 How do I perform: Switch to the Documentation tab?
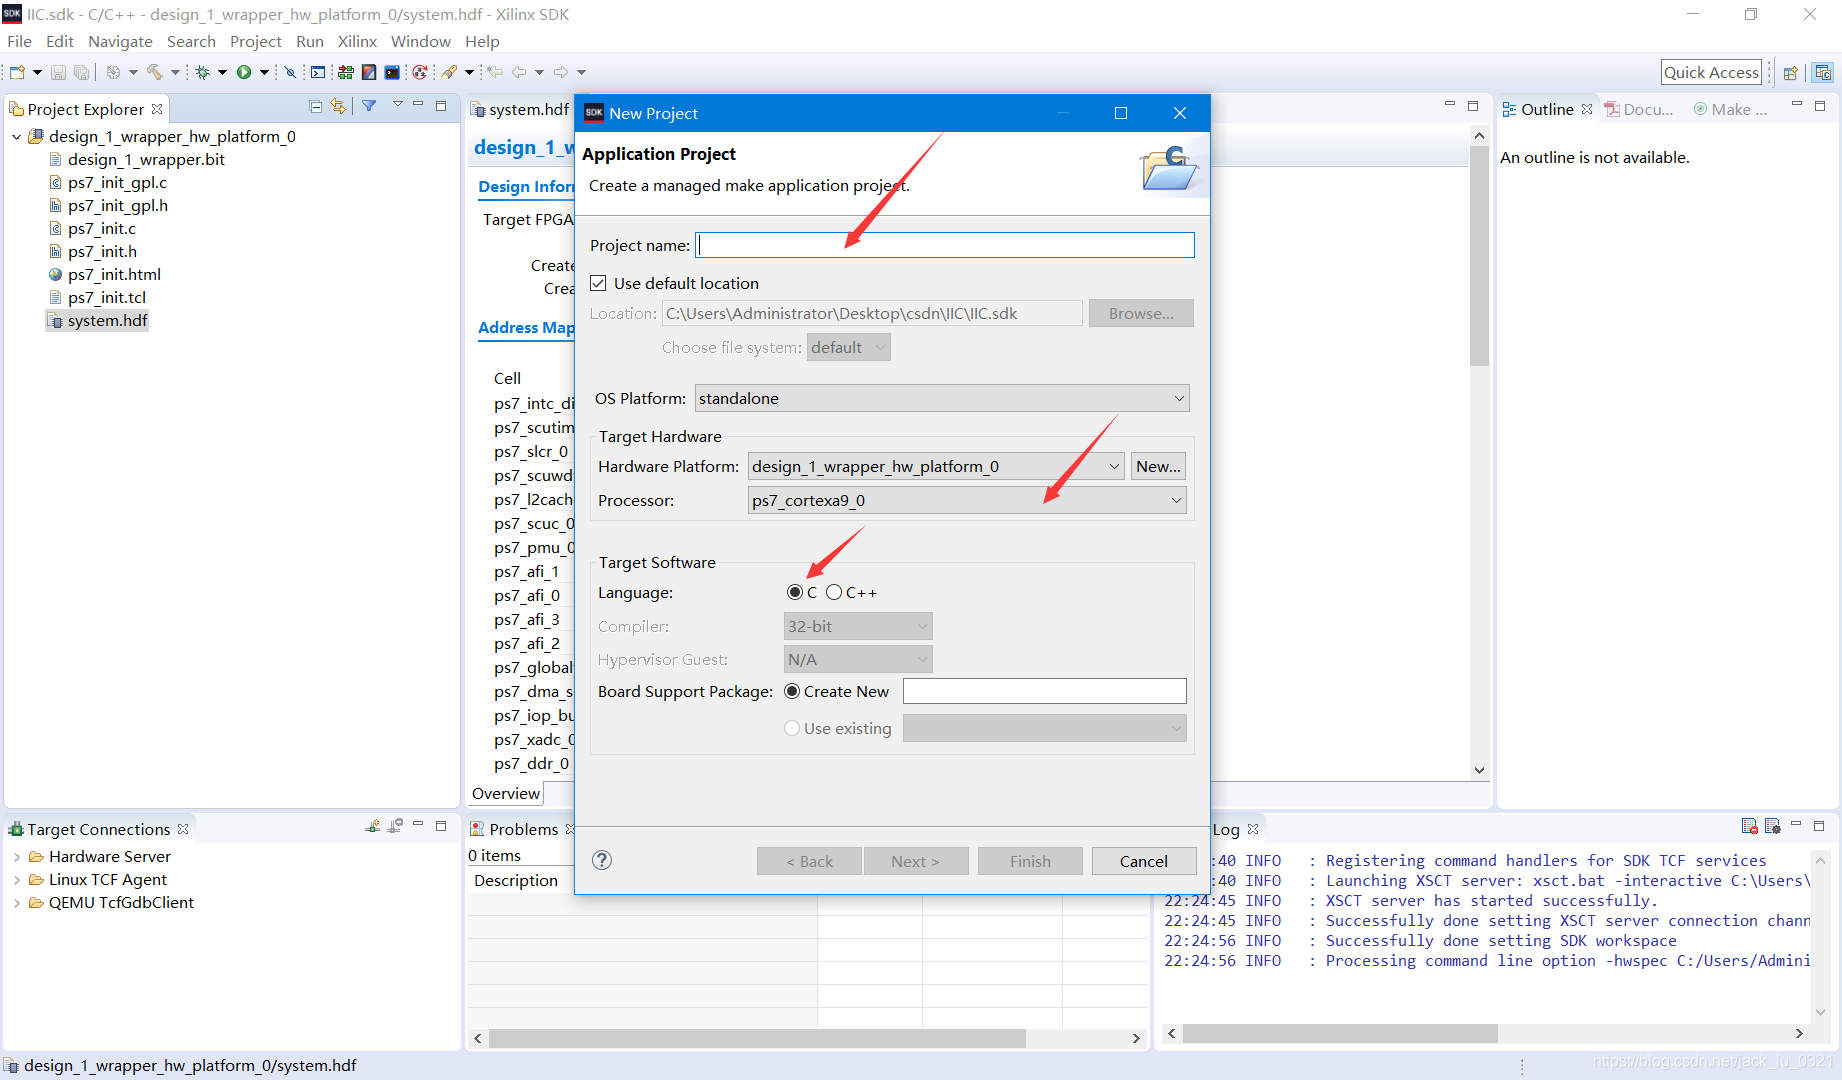(x=1638, y=109)
